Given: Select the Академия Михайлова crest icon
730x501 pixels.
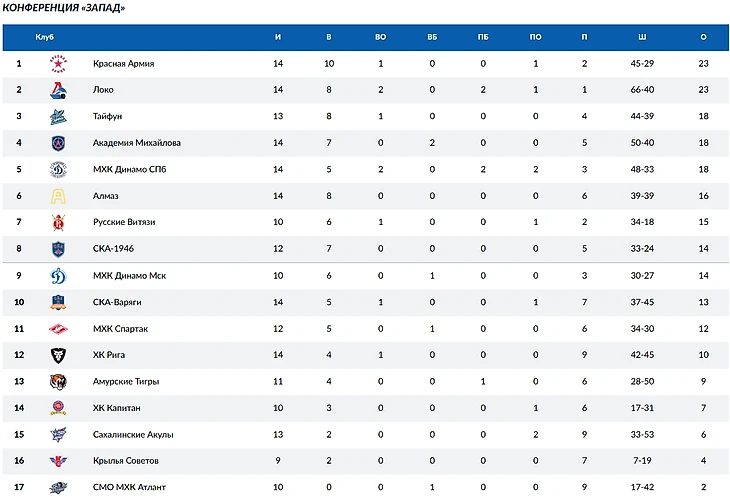Looking at the screenshot, I should [x=58, y=143].
